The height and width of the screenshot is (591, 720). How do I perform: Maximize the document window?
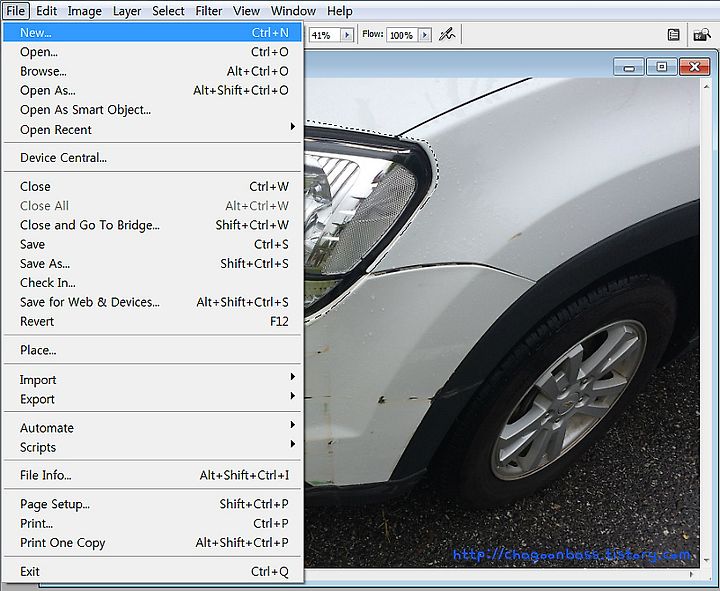pyautogui.click(x=662, y=67)
